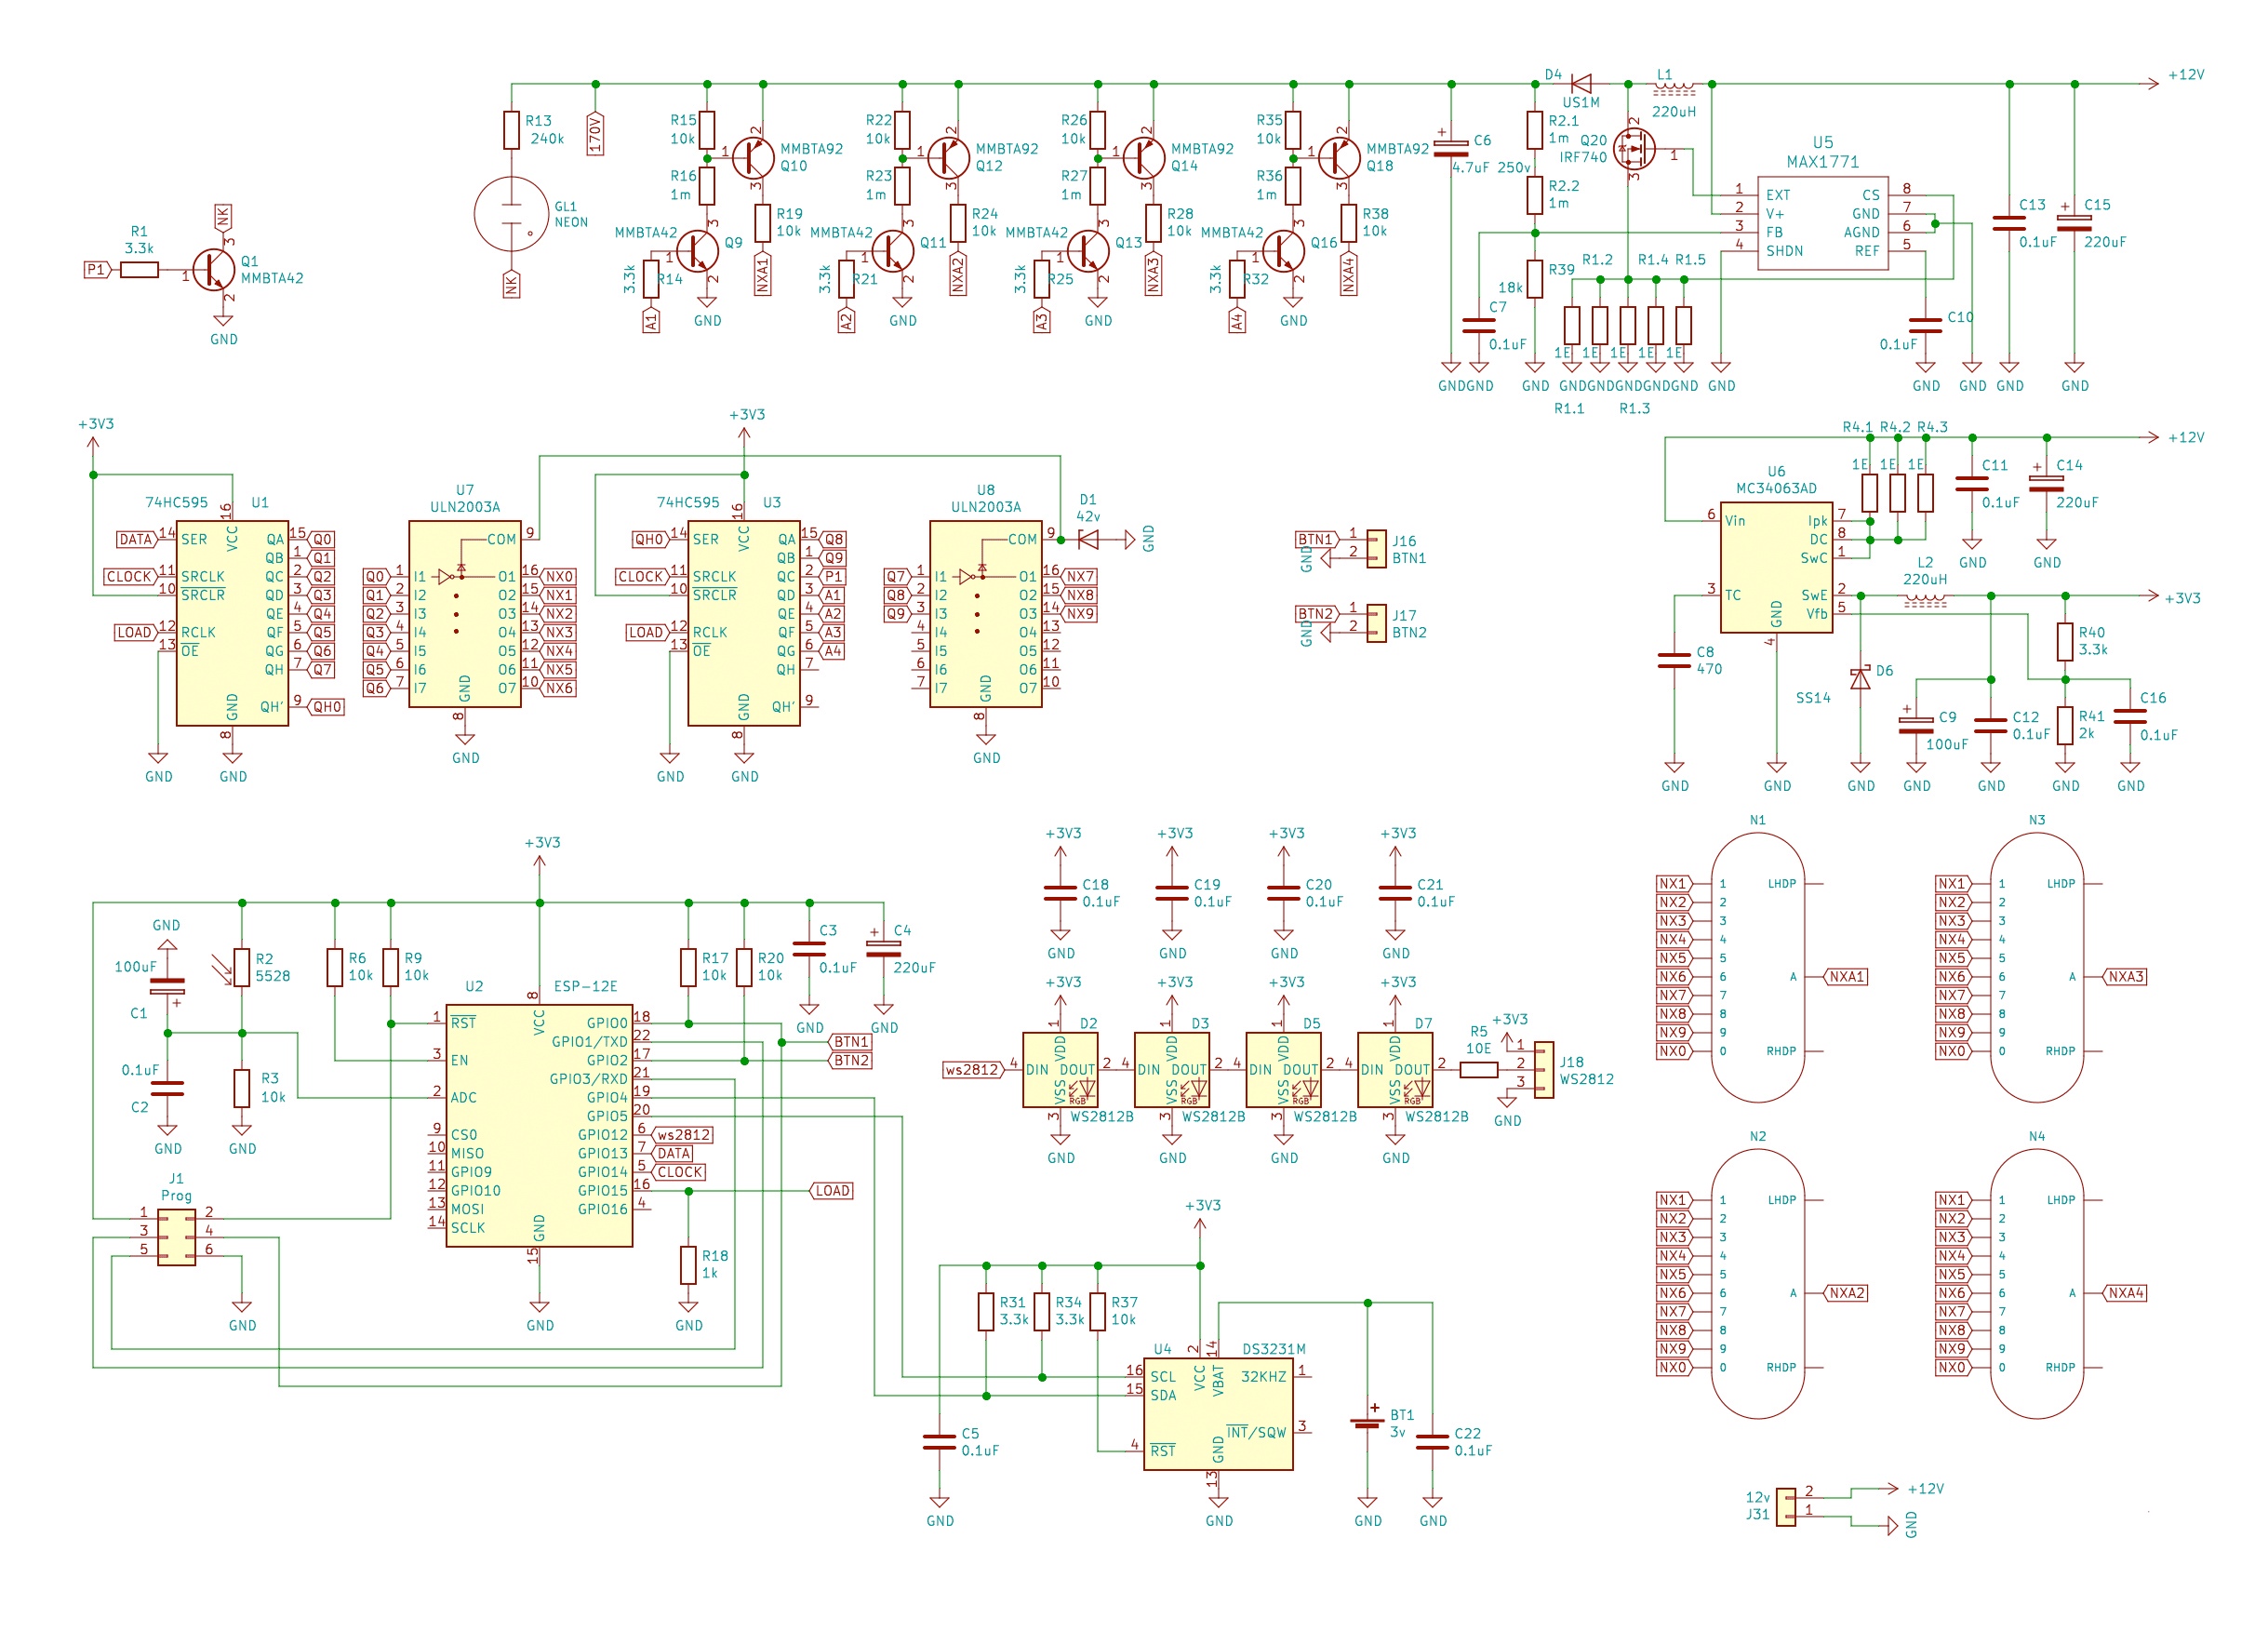This screenshot has width=2268, height=1631.
Task: Click the NK label above Q1
Action: (x=223, y=217)
